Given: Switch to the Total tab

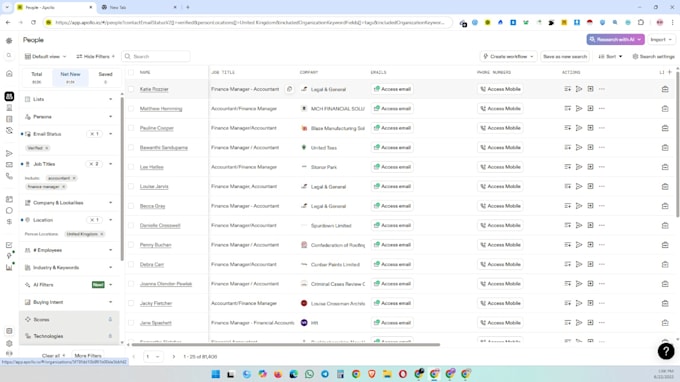Looking at the screenshot, I should tap(36, 77).
